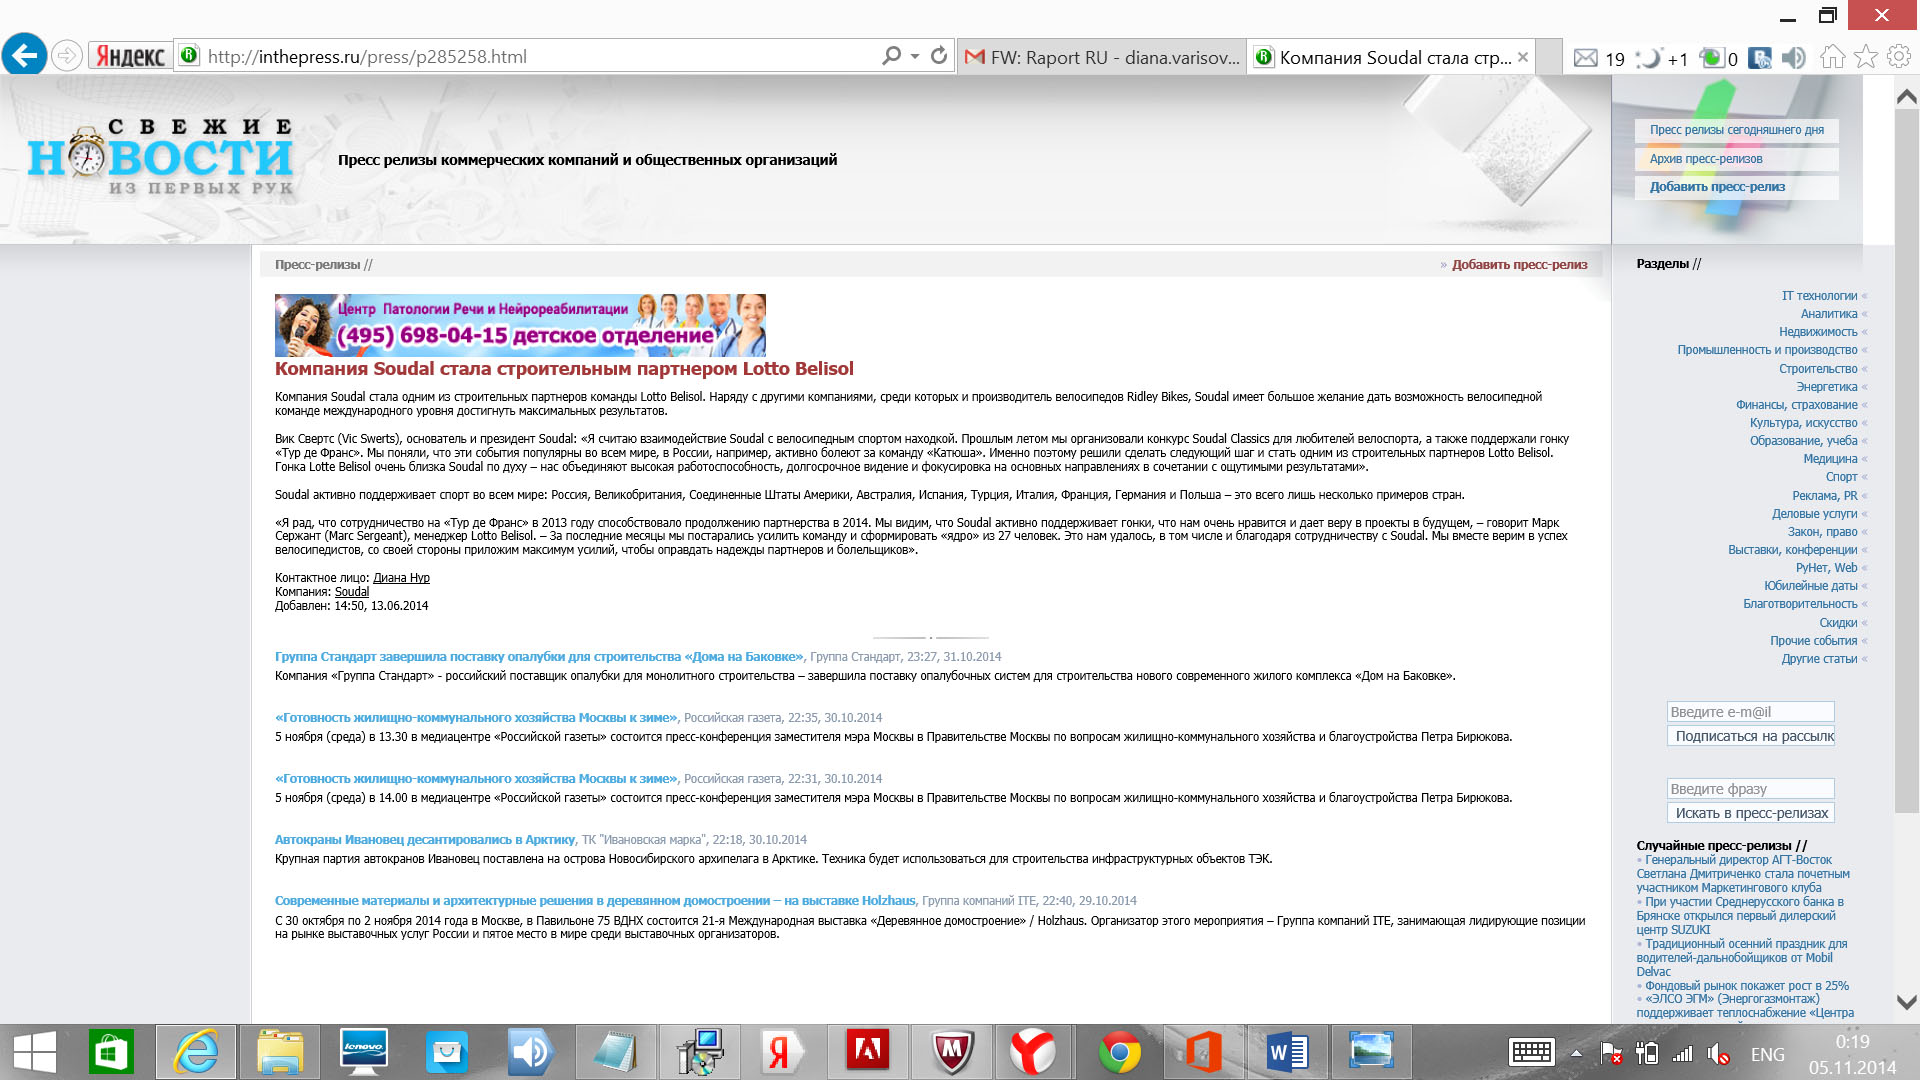Refresh the page with reload icon
The height and width of the screenshot is (1080, 1920).
(938, 56)
